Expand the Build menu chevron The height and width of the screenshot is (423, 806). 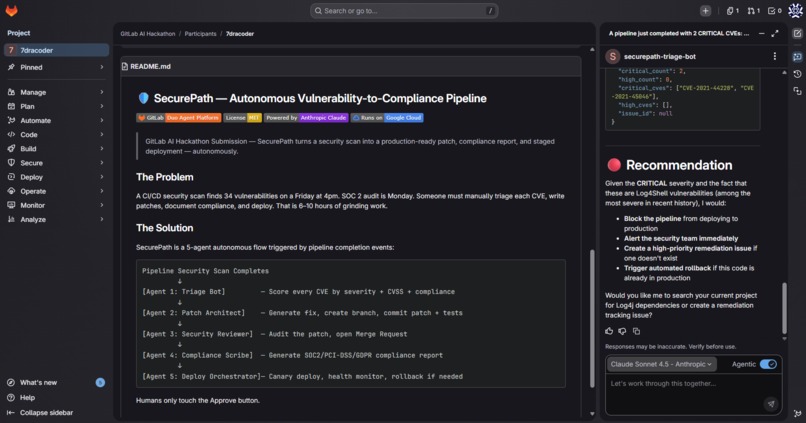pos(102,149)
